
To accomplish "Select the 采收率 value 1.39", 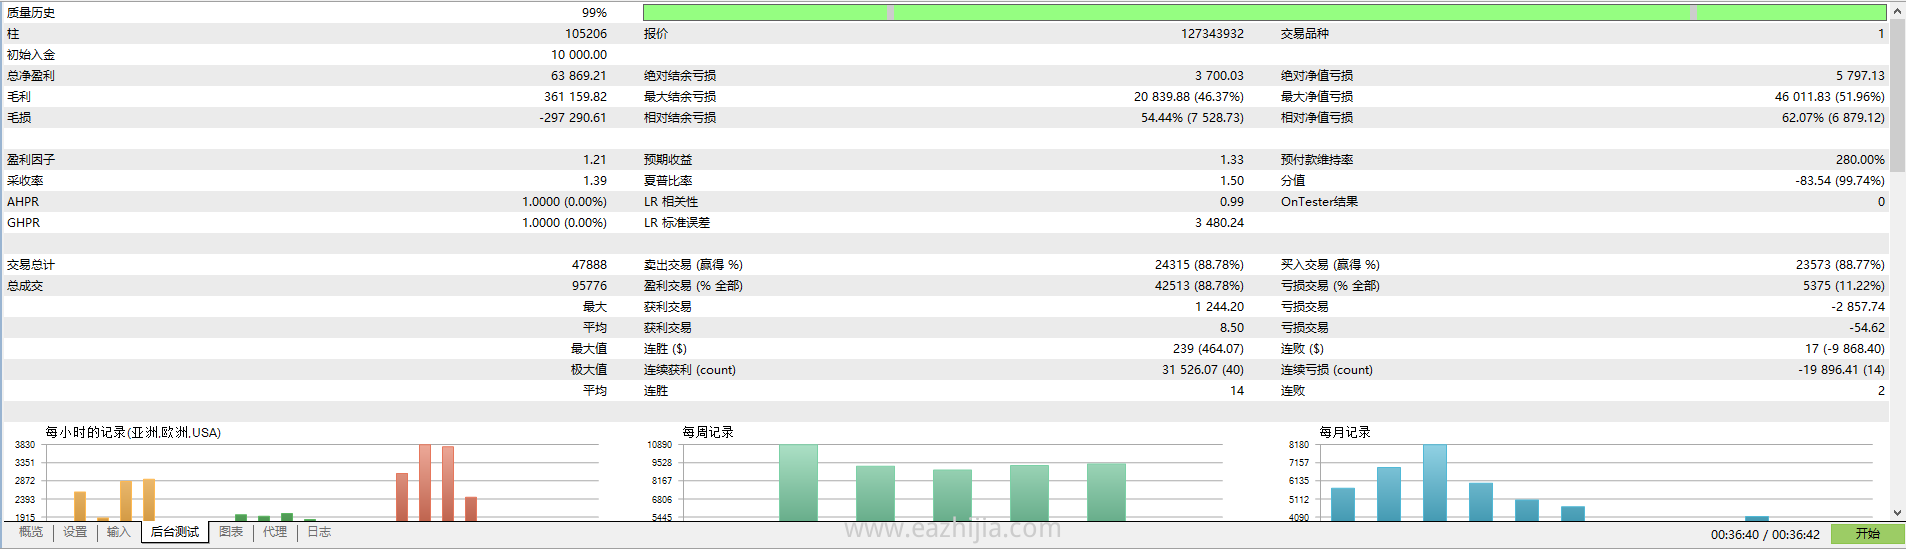I will point(595,181).
